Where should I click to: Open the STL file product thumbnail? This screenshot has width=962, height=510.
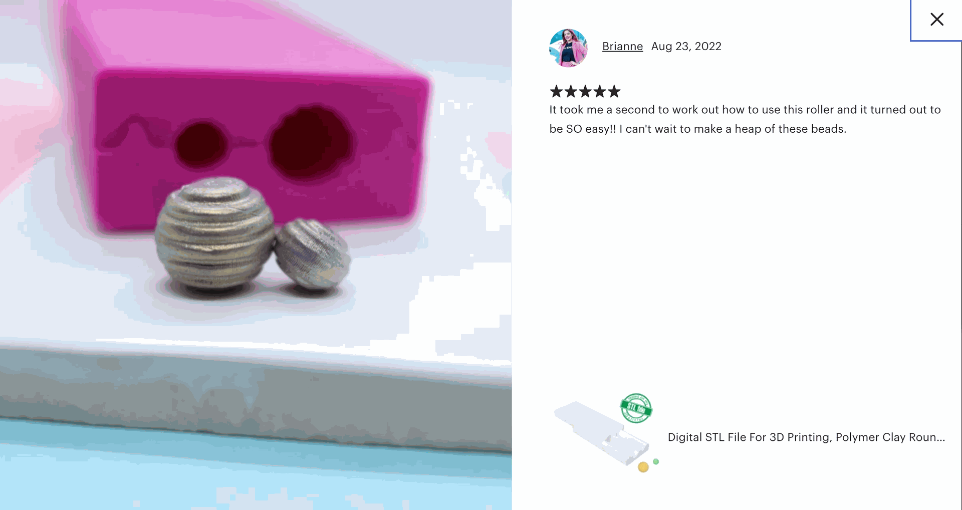tap(606, 435)
